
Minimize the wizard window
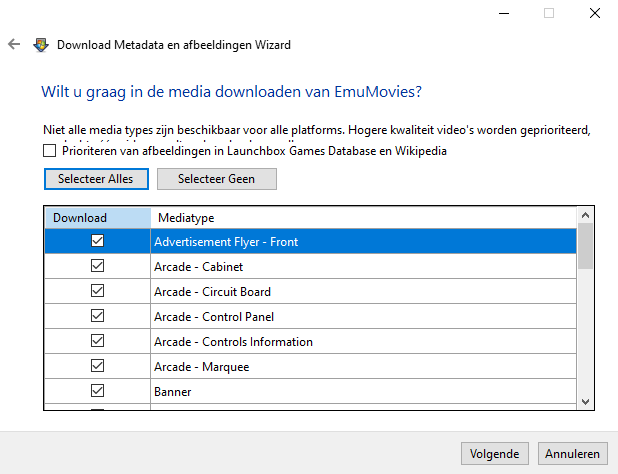tap(504, 13)
